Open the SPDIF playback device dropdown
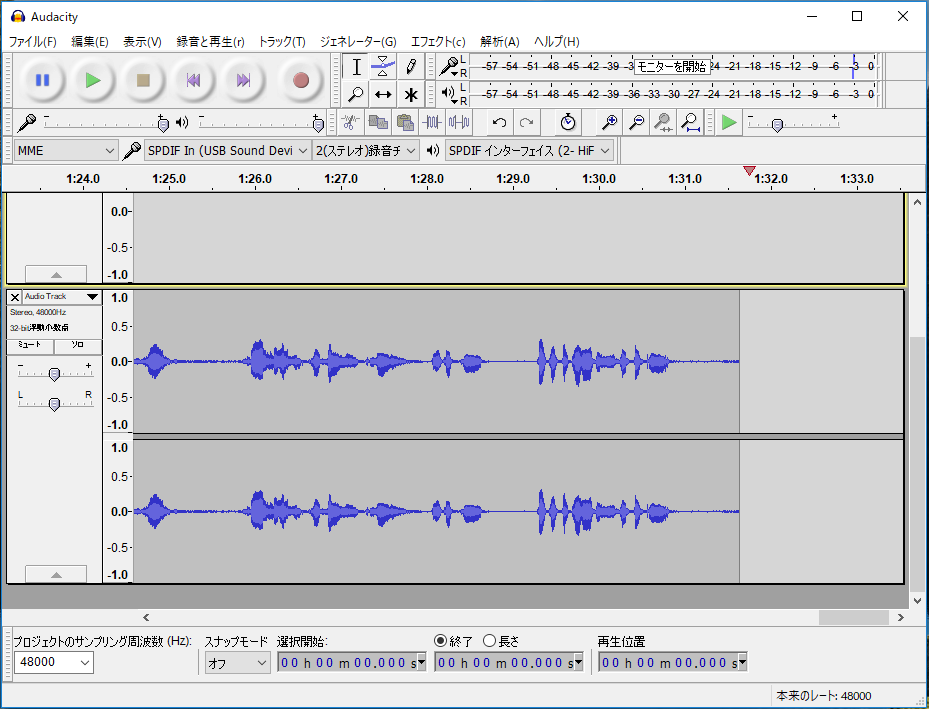 point(529,150)
